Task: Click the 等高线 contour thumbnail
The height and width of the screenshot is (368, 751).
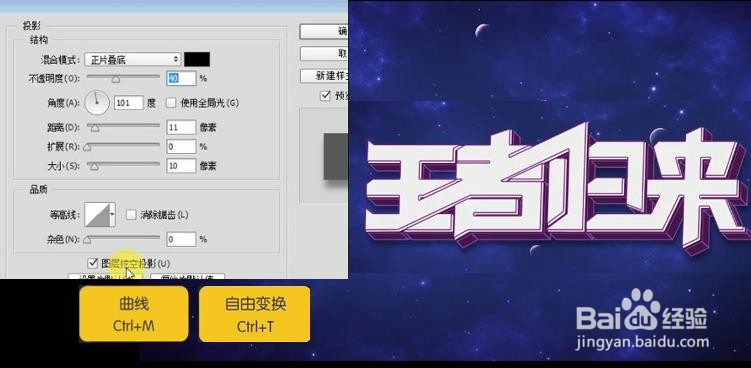Action: pos(97,214)
